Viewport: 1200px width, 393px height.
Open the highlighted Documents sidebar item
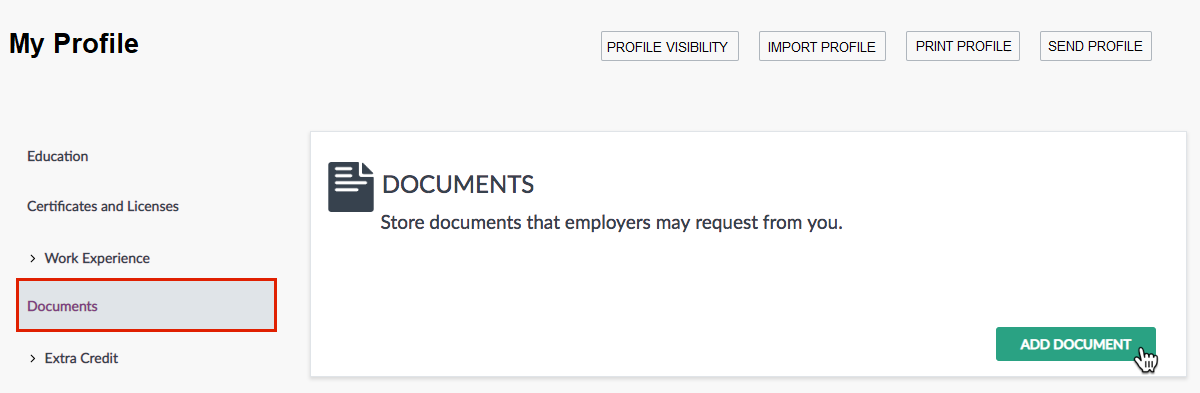click(x=146, y=306)
